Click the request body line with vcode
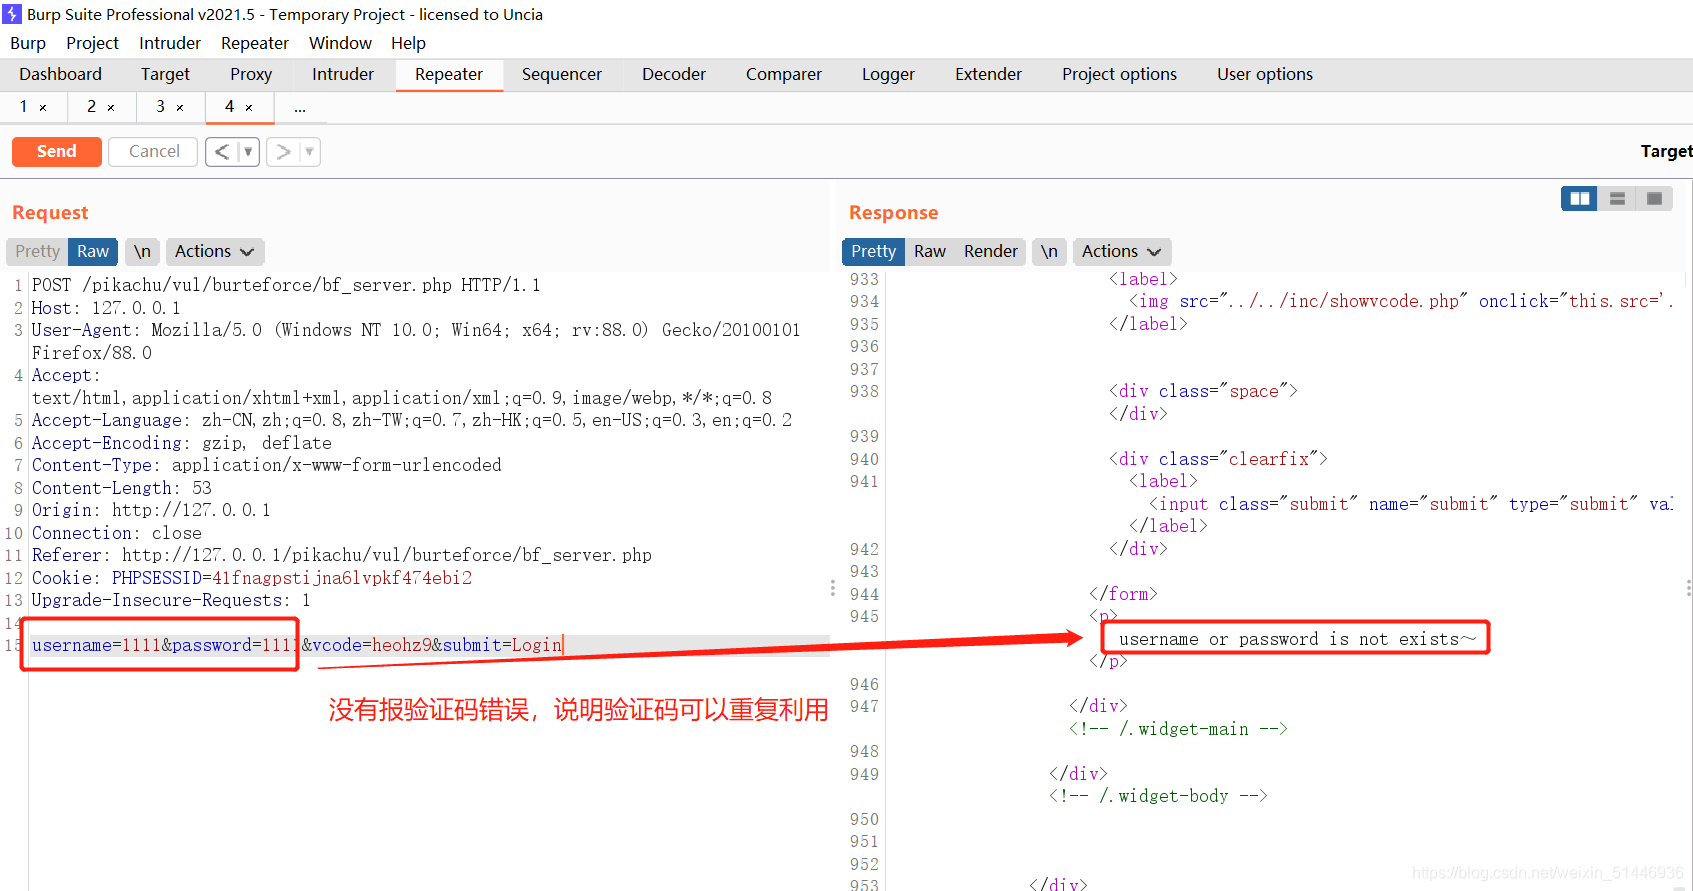The width and height of the screenshot is (1693, 891). pyautogui.click(x=297, y=645)
